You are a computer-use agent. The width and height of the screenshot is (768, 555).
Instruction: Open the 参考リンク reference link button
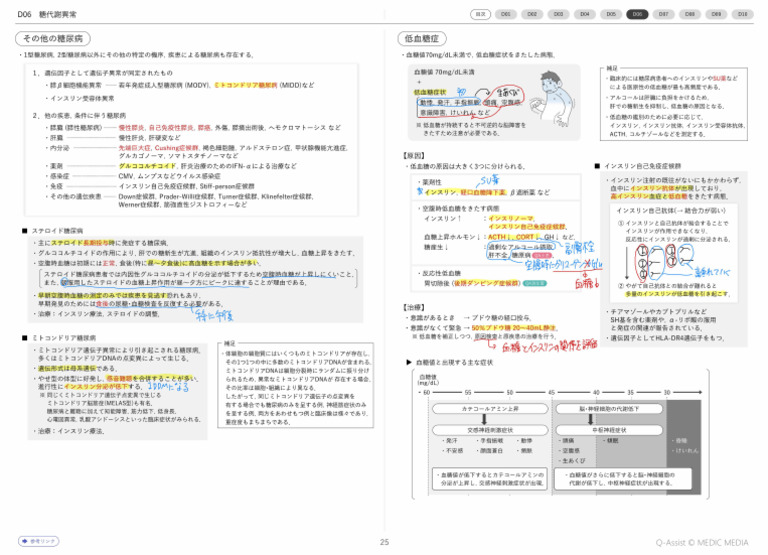pos(39,541)
